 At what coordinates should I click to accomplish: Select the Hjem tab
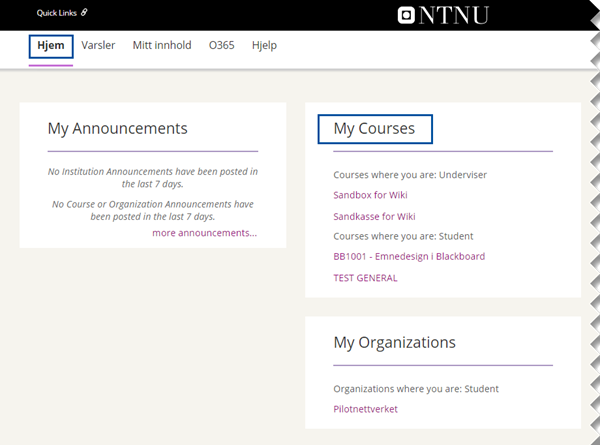coord(51,46)
